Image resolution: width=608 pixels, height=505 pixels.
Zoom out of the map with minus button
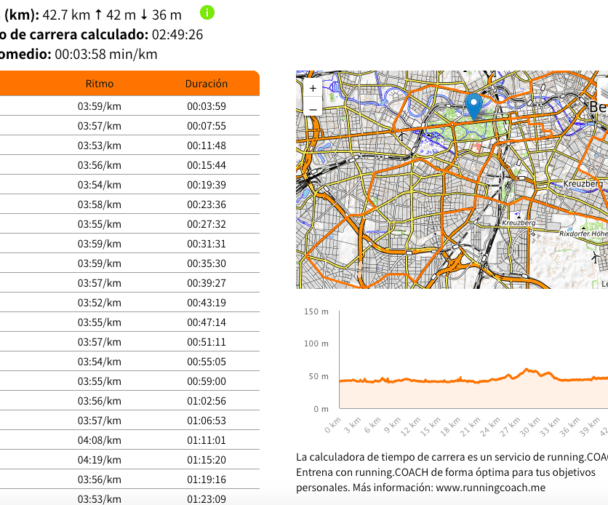[313, 108]
